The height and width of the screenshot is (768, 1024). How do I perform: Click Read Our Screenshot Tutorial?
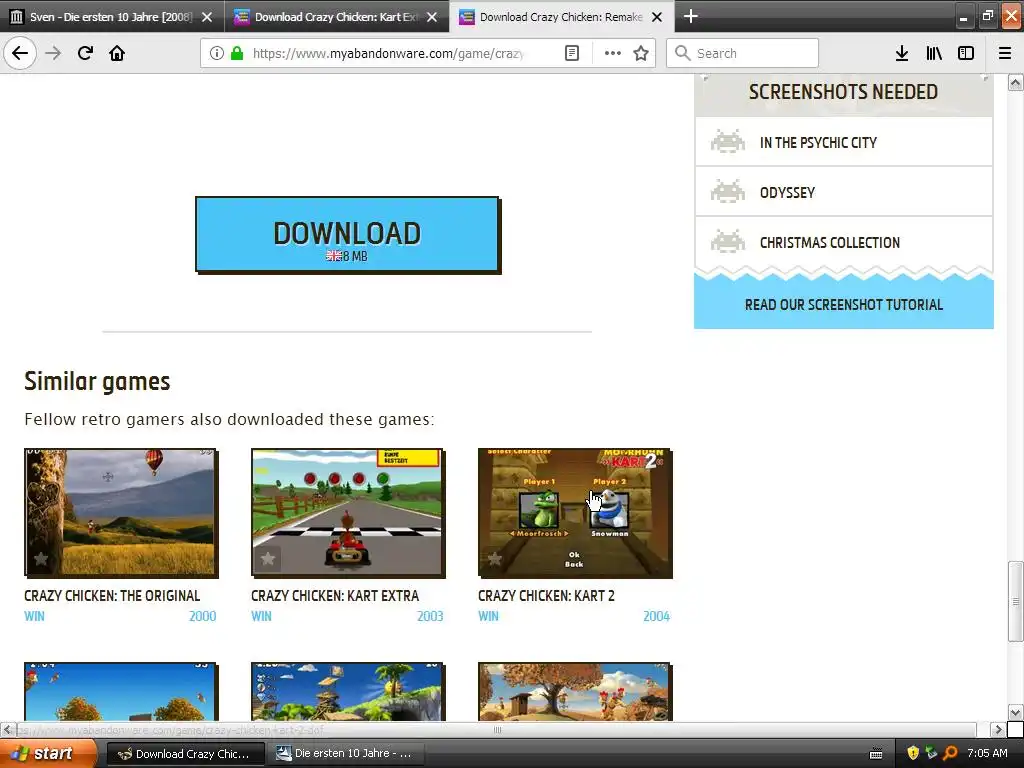pyautogui.click(x=844, y=305)
